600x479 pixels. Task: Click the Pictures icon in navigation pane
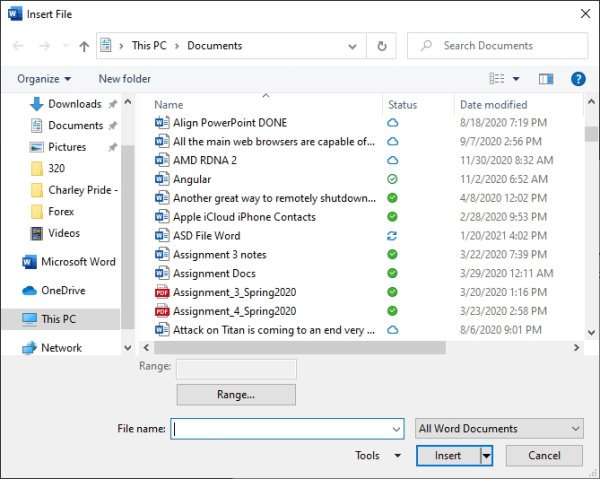coord(36,147)
